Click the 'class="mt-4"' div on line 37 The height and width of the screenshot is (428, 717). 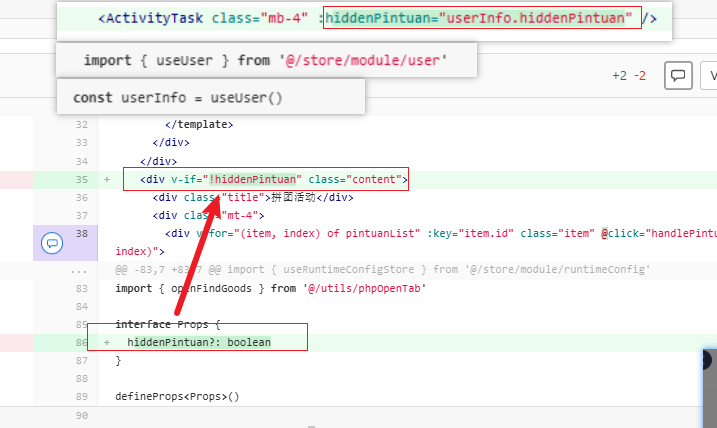pyautogui.click(x=209, y=215)
